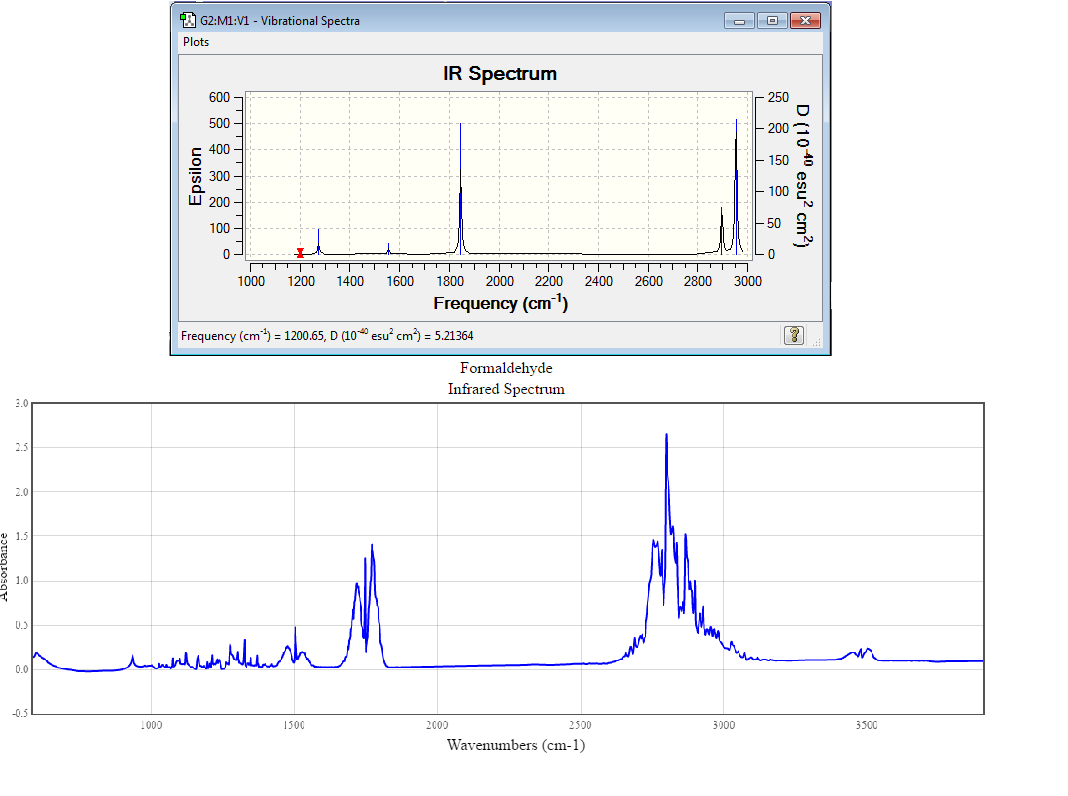
Task: Click the Wavenumbers axis label
Action: click(516, 745)
